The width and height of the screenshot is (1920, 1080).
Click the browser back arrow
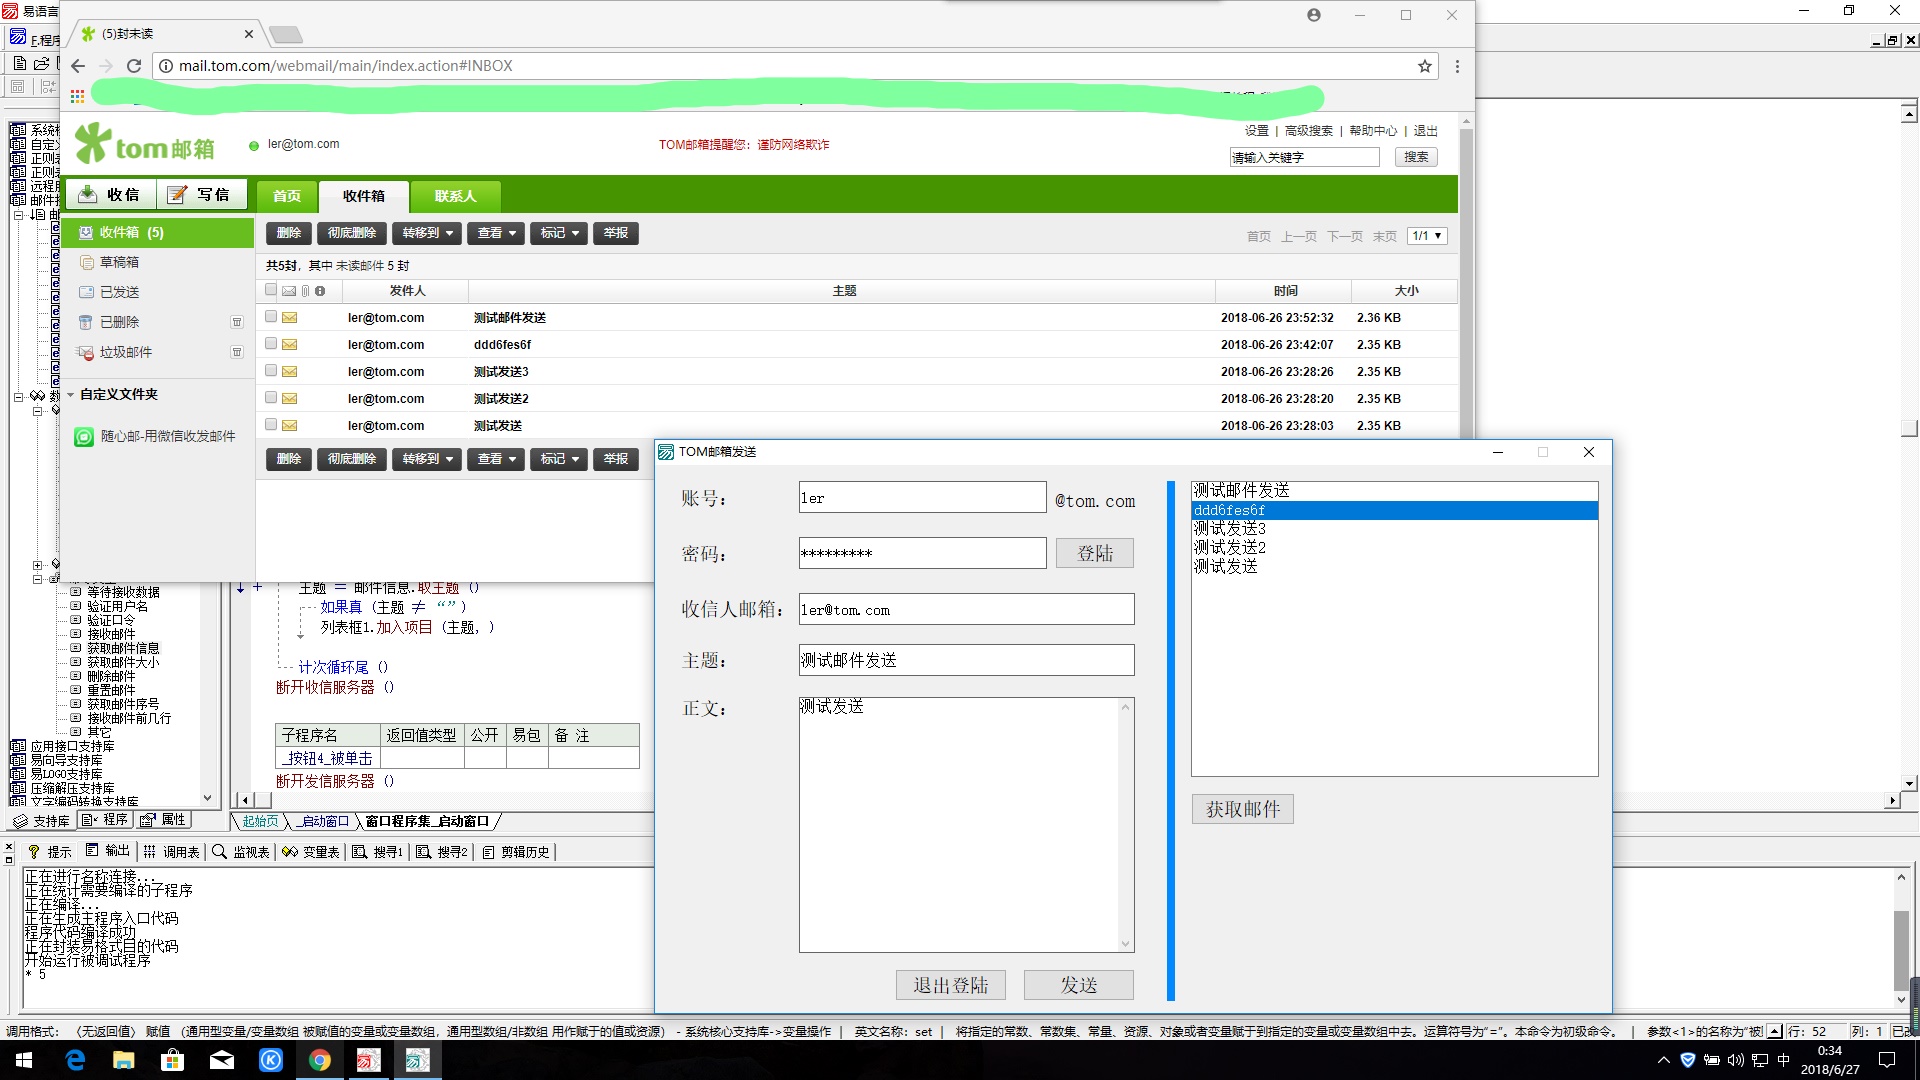78,66
